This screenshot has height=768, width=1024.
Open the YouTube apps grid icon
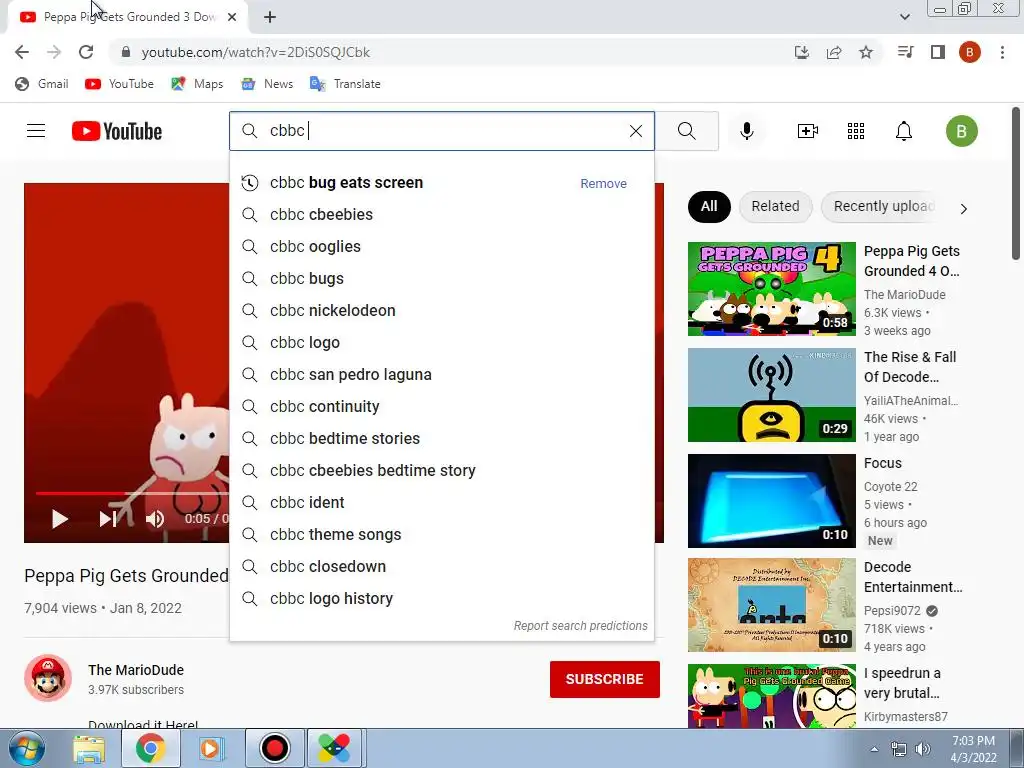[x=856, y=131]
